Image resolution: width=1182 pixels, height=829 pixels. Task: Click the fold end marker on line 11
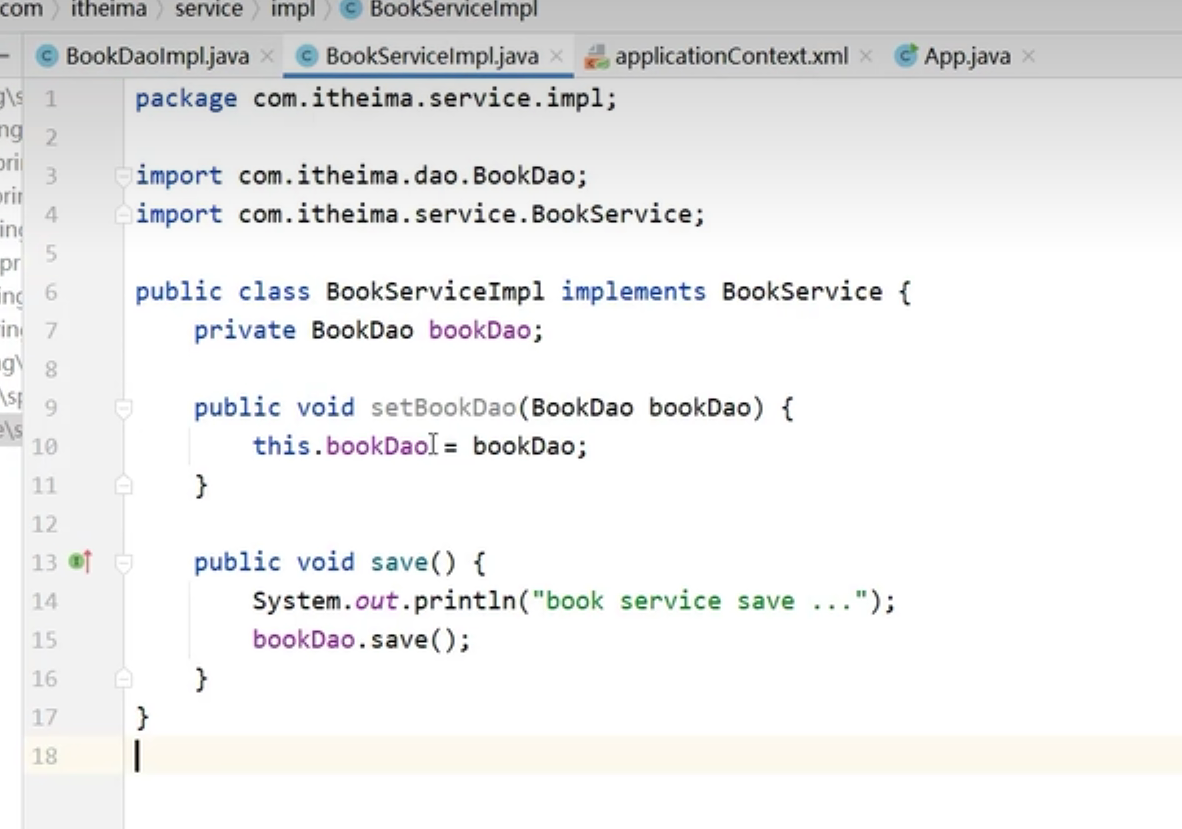pyautogui.click(x=123, y=485)
